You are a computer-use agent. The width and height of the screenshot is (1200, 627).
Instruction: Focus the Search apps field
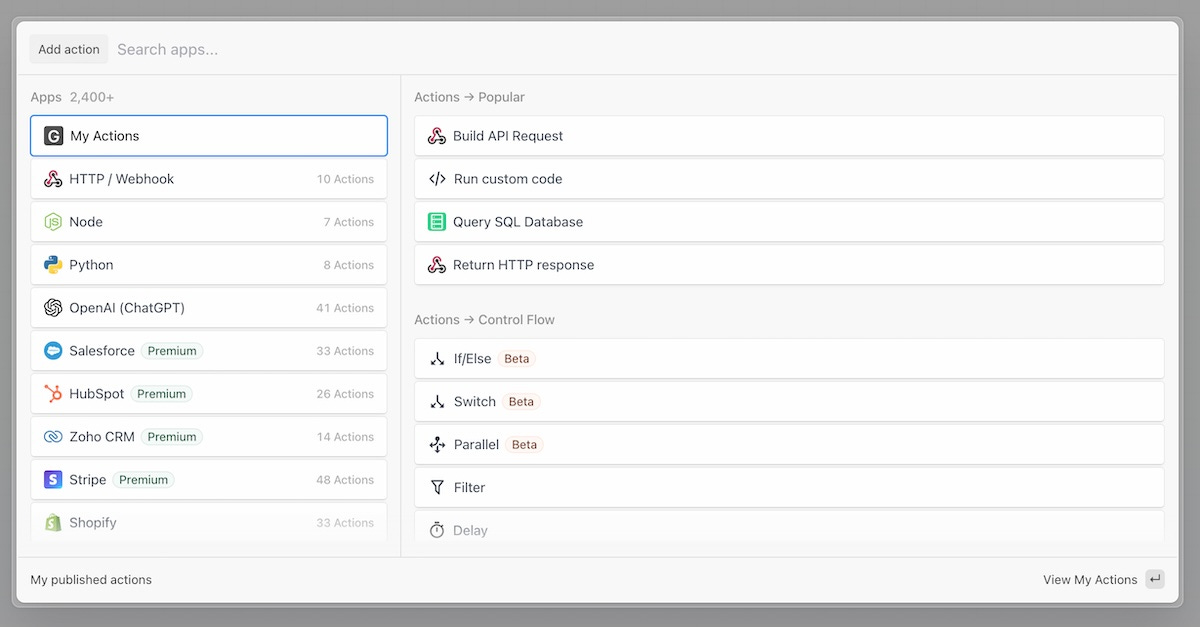pyautogui.click(x=640, y=49)
